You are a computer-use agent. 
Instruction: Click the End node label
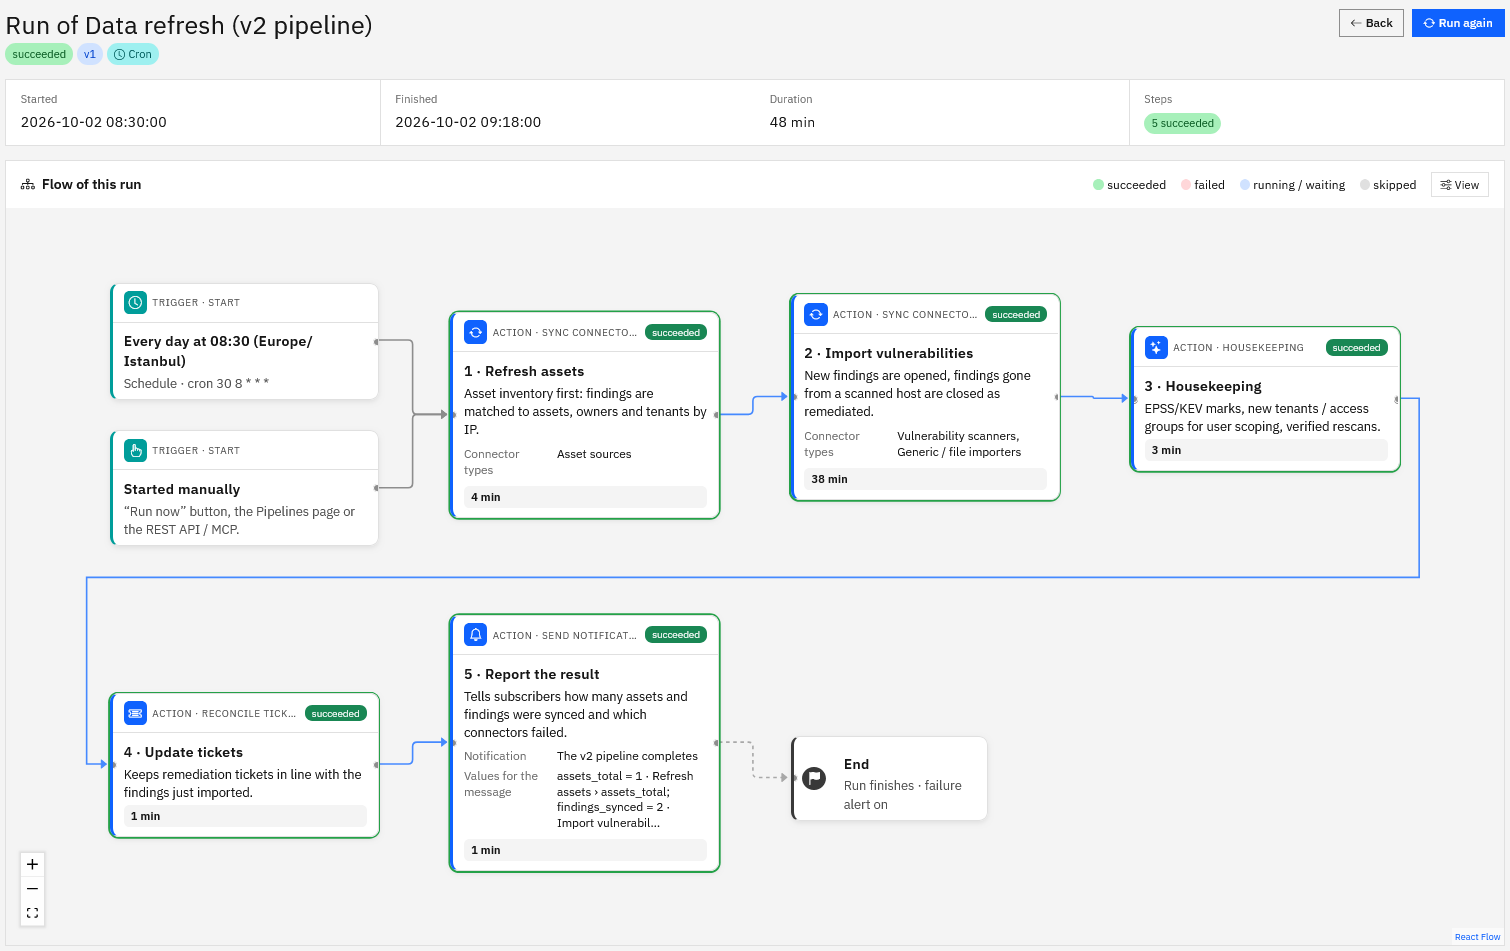pyautogui.click(x=857, y=764)
